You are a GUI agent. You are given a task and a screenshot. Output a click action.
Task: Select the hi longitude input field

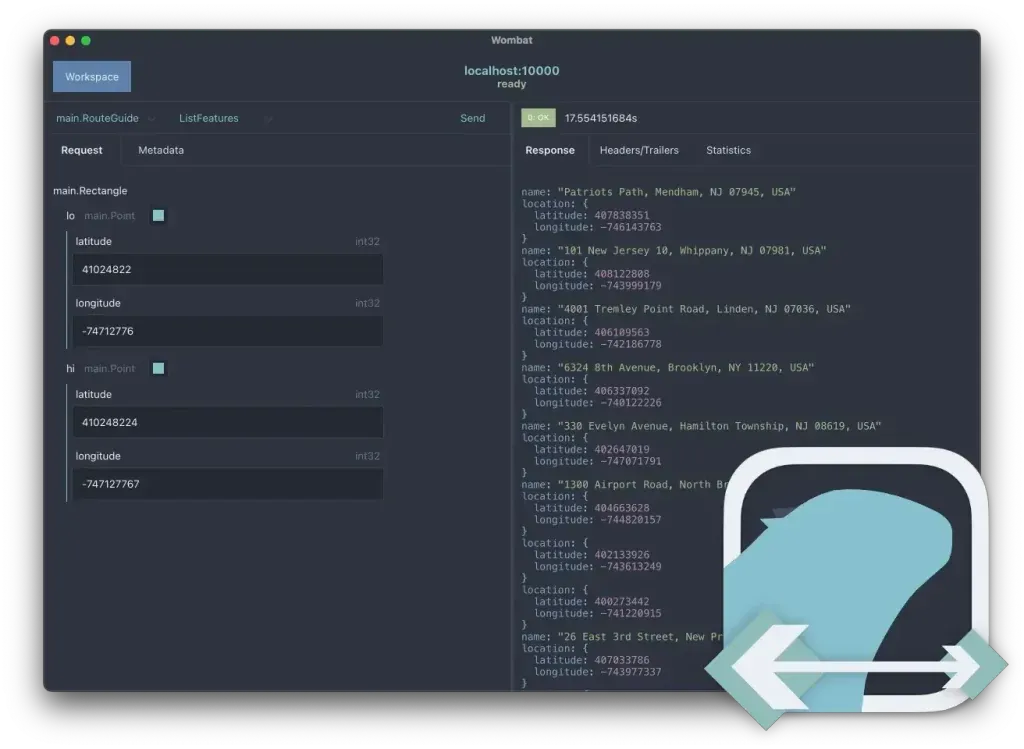[227, 484]
